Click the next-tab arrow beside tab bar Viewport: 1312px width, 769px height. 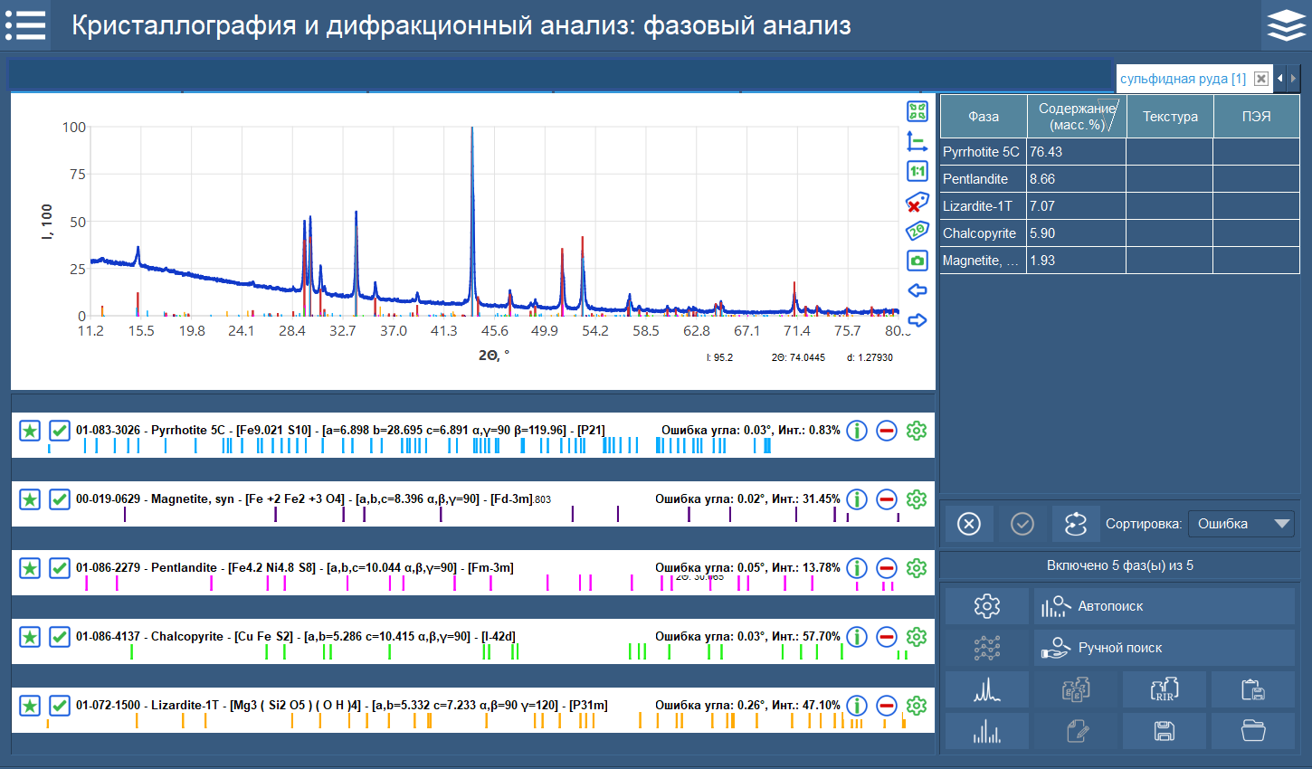(x=1295, y=78)
